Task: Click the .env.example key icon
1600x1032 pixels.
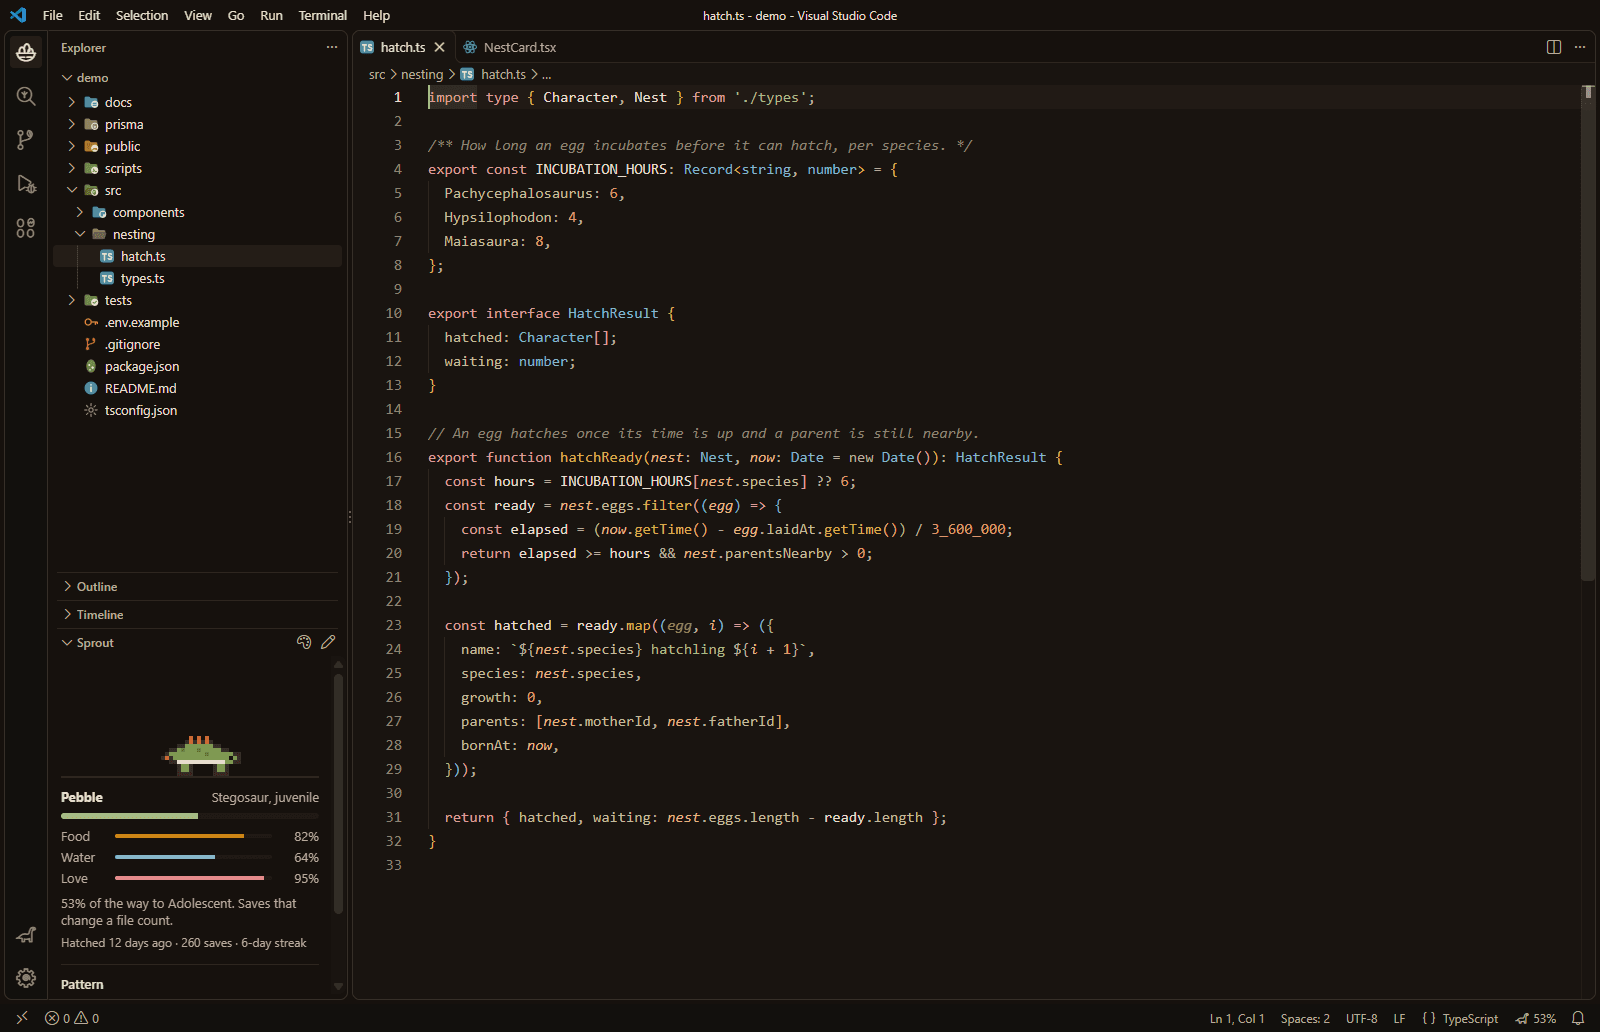Action: (91, 322)
